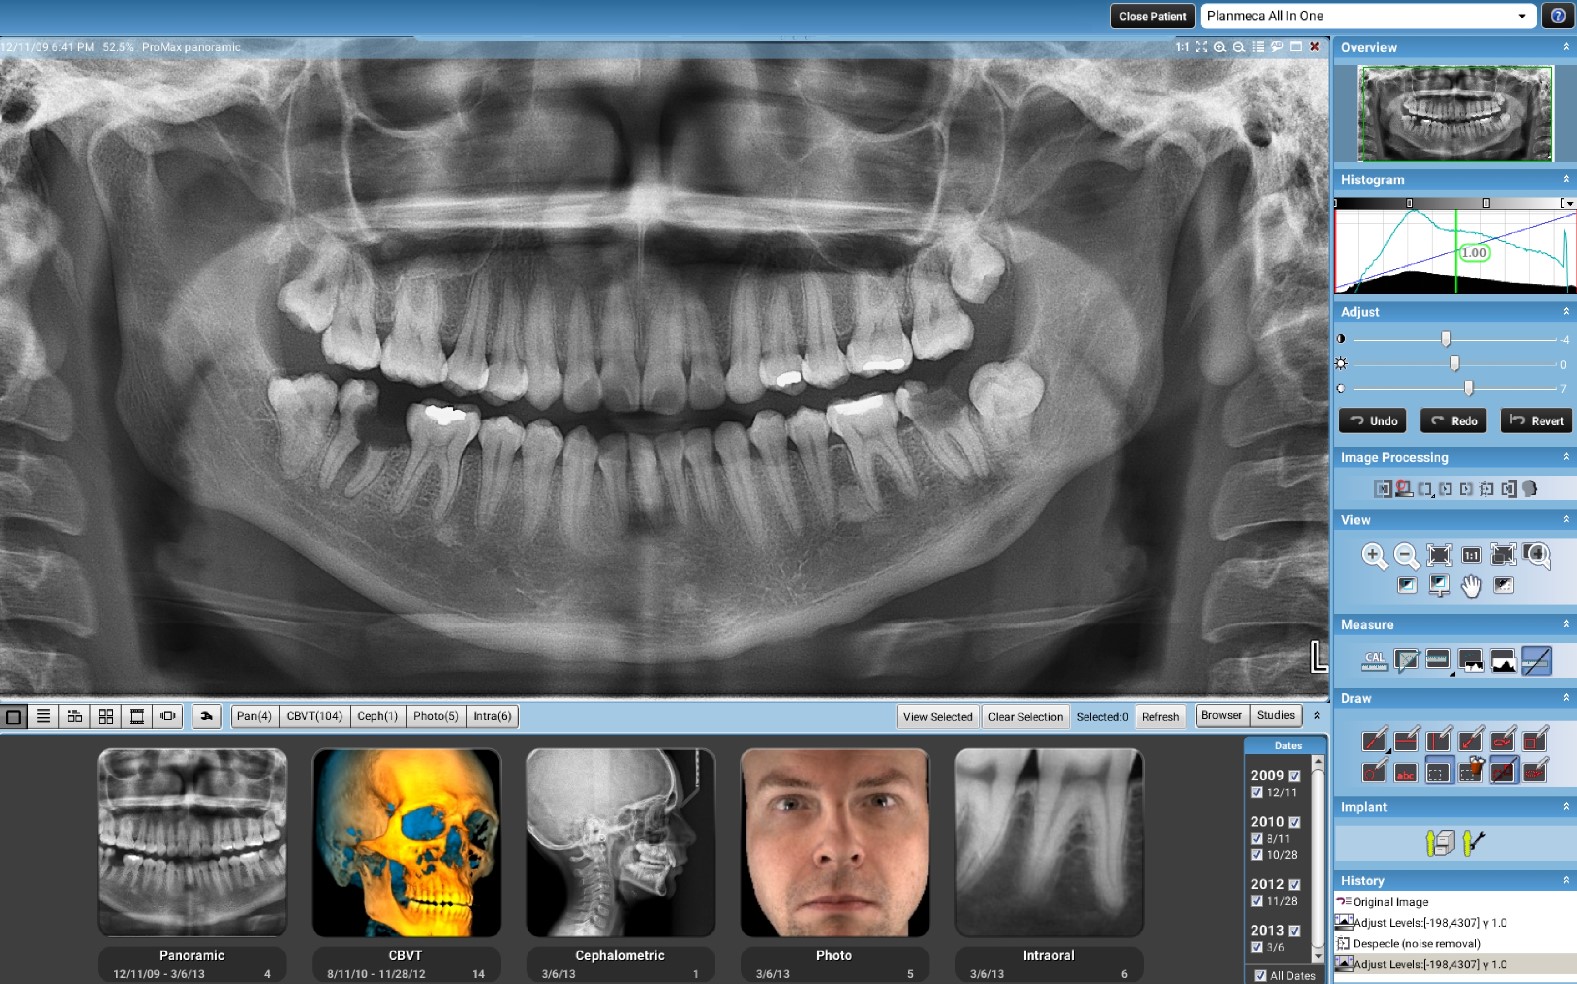Click the contrast slider handle in Adjust
1577x984 pixels.
[1446, 339]
